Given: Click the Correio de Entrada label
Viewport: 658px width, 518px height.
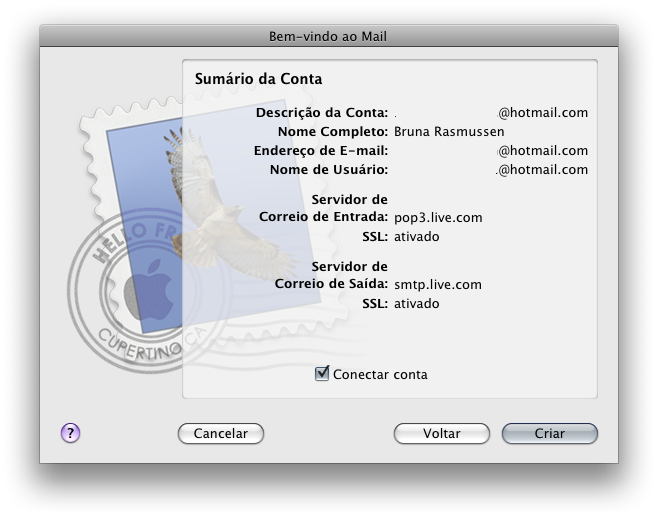Looking at the screenshot, I should tap(324, 217).
